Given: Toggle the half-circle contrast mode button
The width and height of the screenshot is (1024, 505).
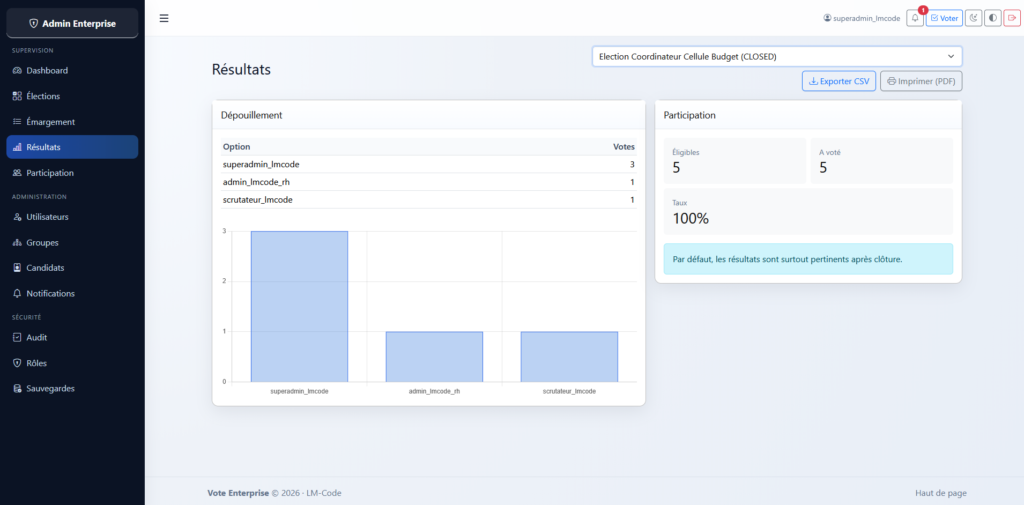Looking at the screenshot, I should click(993, 18).
